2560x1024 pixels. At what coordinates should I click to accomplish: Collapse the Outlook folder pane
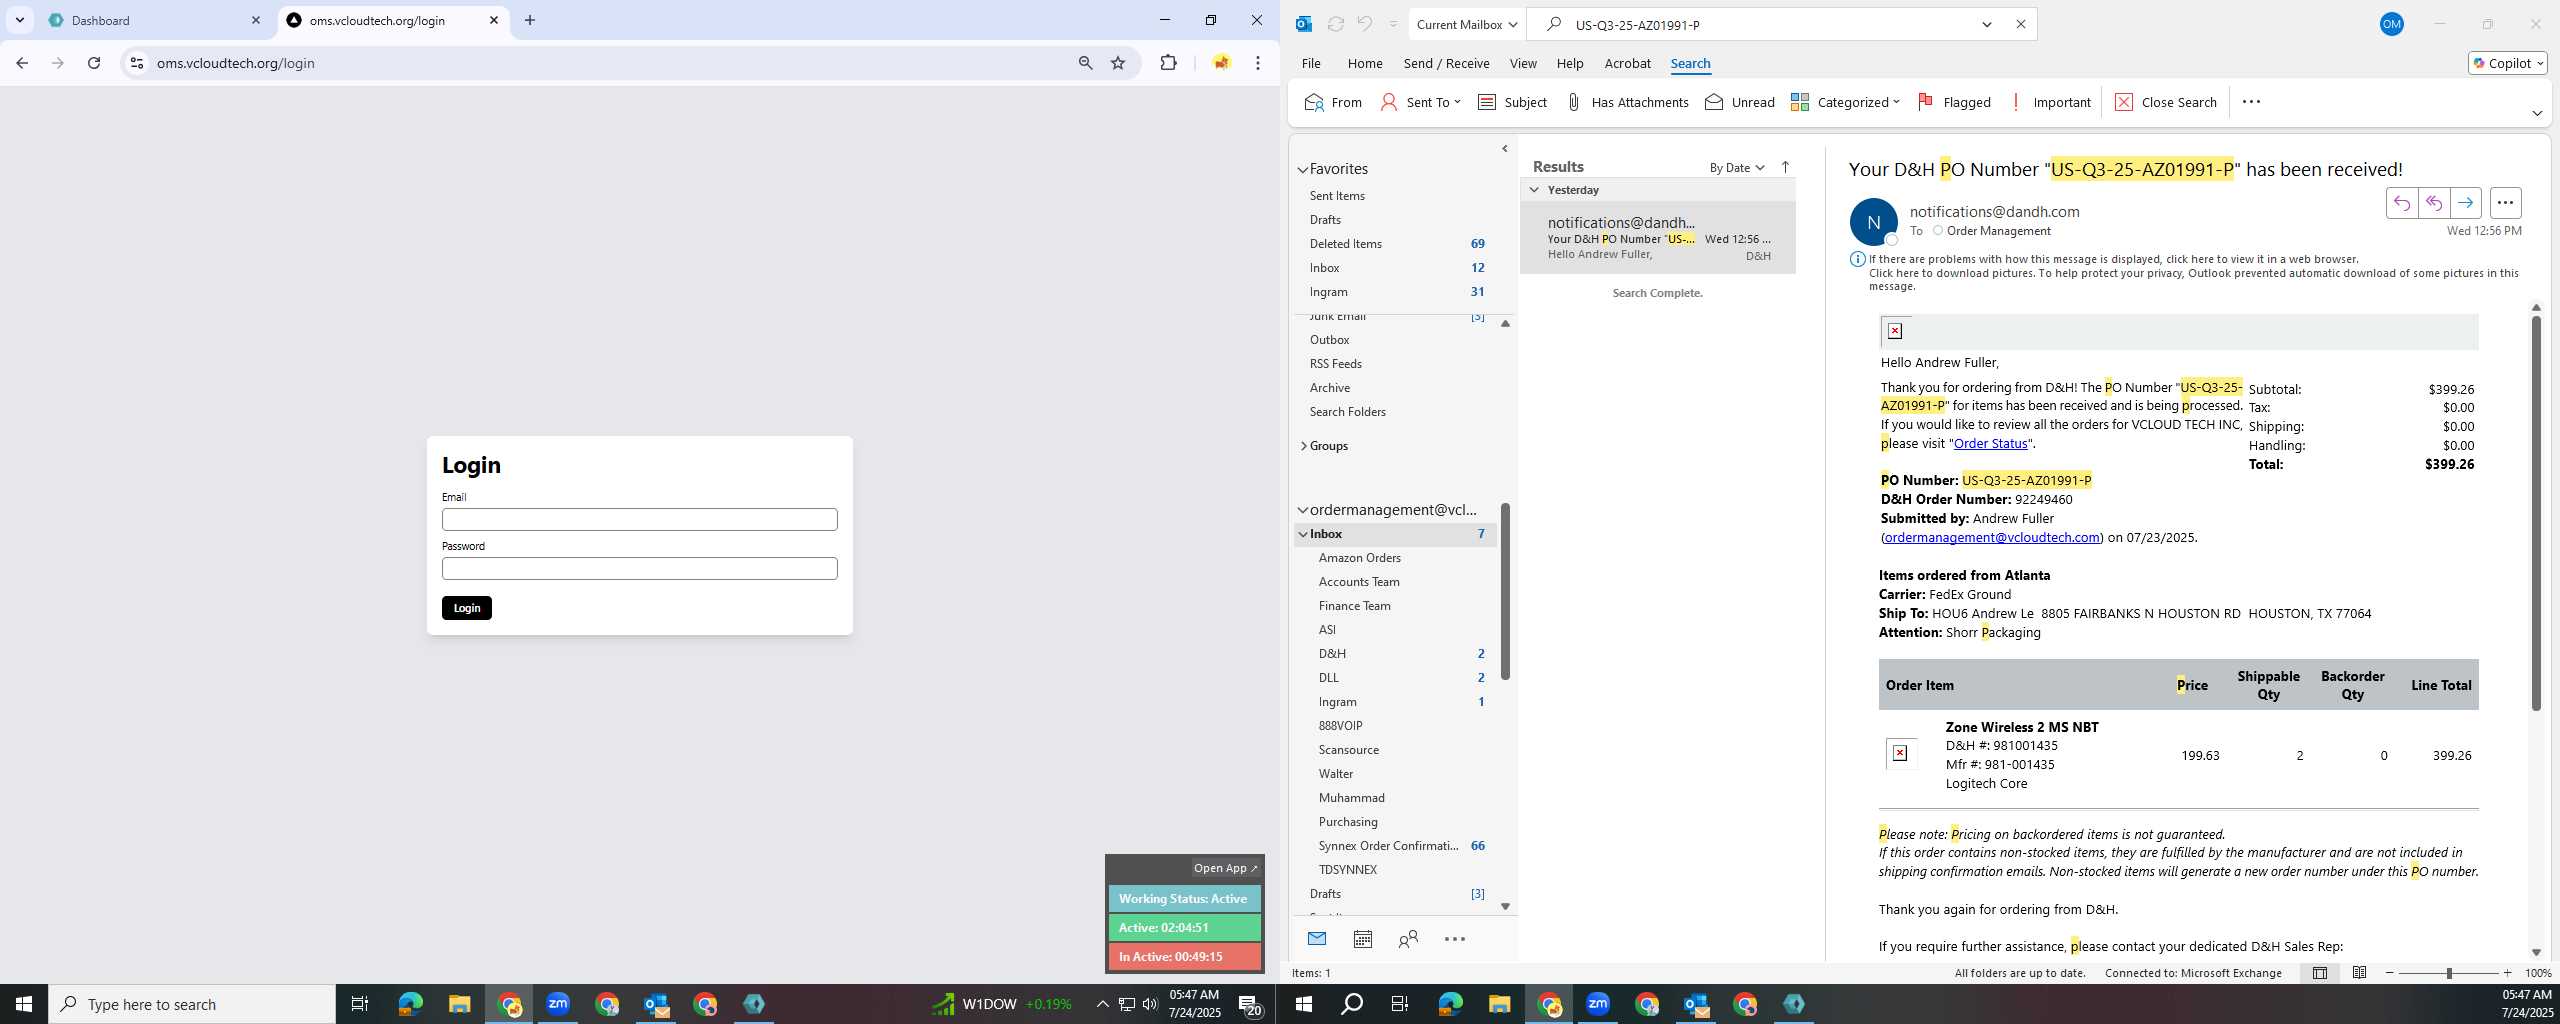pyautogui.click(x=1505, y=149)
